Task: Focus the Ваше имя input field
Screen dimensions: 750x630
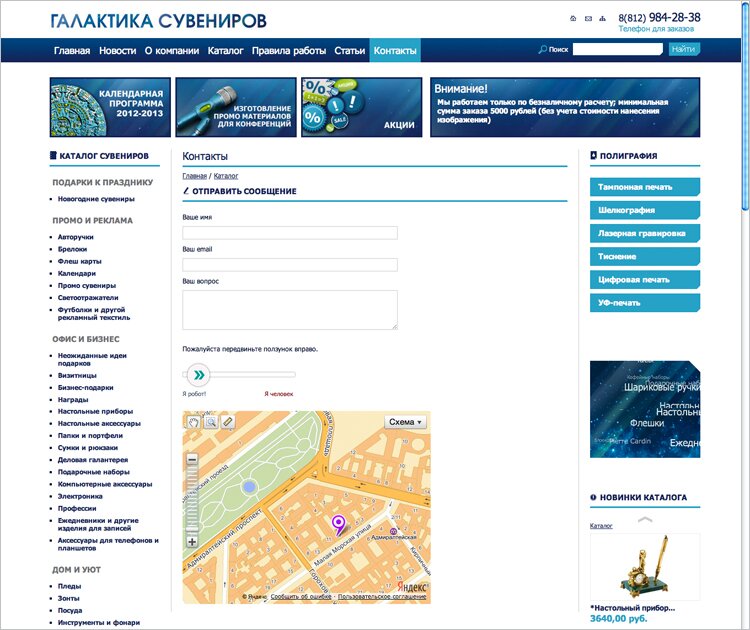Action: point(290,233)
